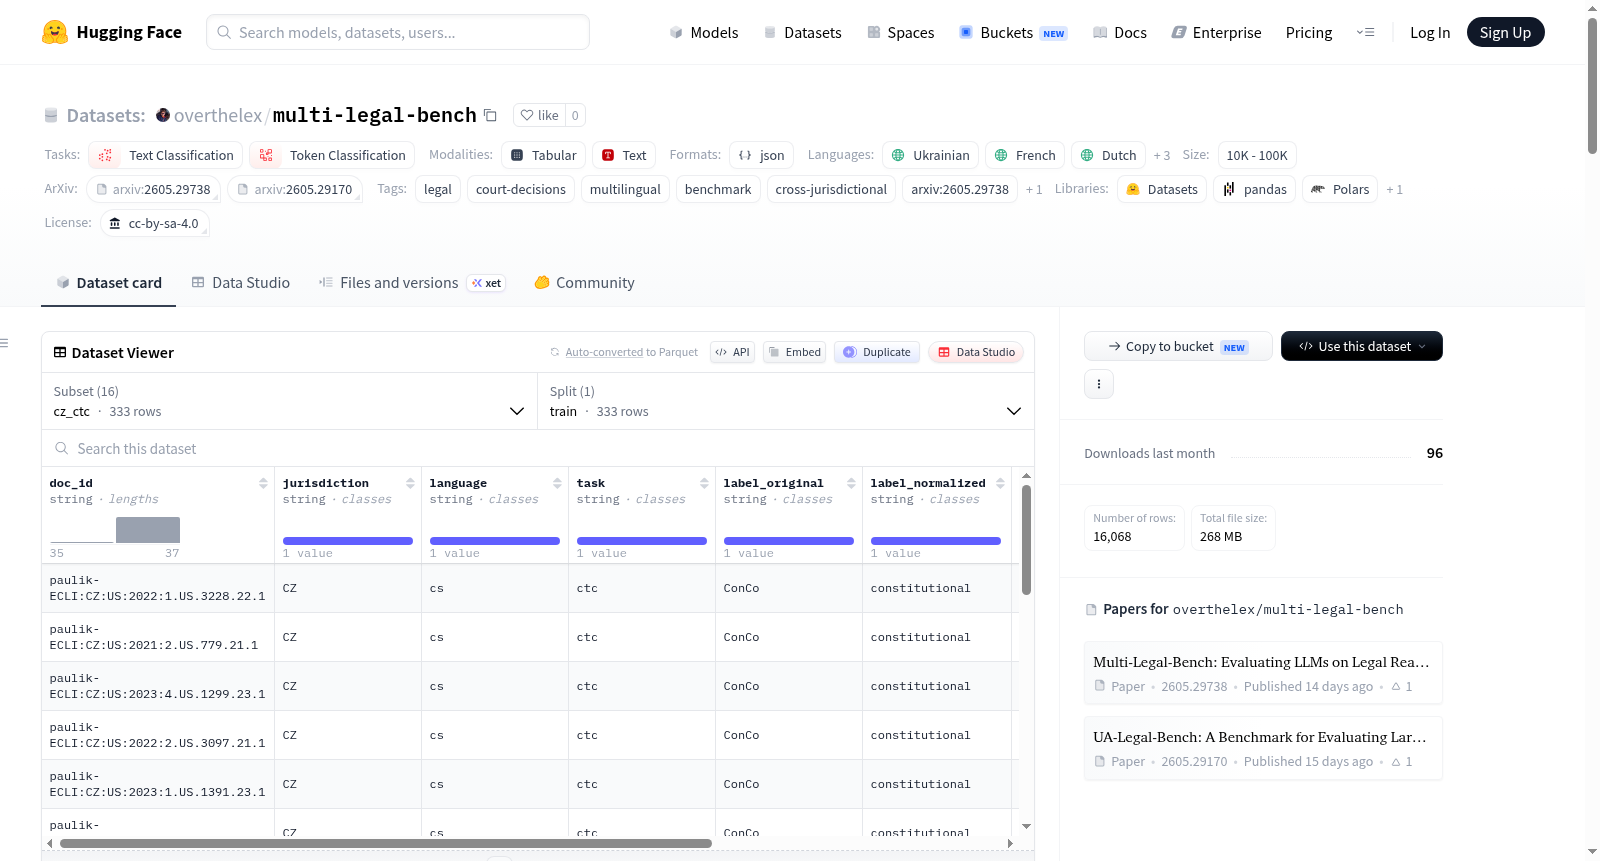Click the Hugging Face logo icon

click(x=55, y=32)
